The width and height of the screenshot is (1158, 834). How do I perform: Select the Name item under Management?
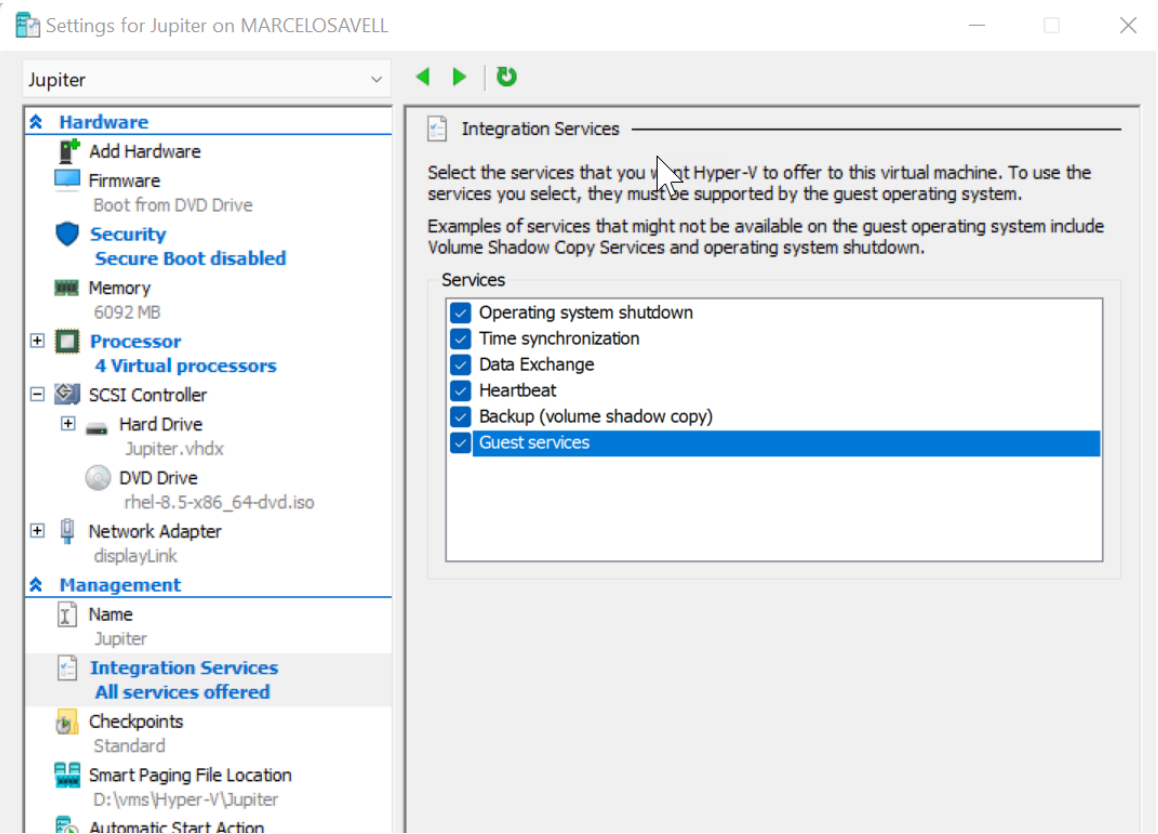pos(110,615)
